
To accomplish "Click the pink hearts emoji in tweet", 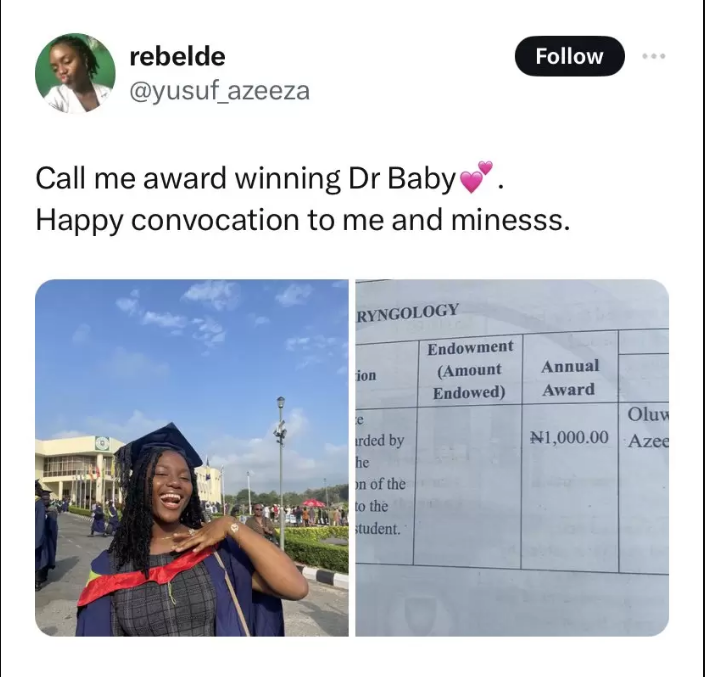I will point(476,177).
